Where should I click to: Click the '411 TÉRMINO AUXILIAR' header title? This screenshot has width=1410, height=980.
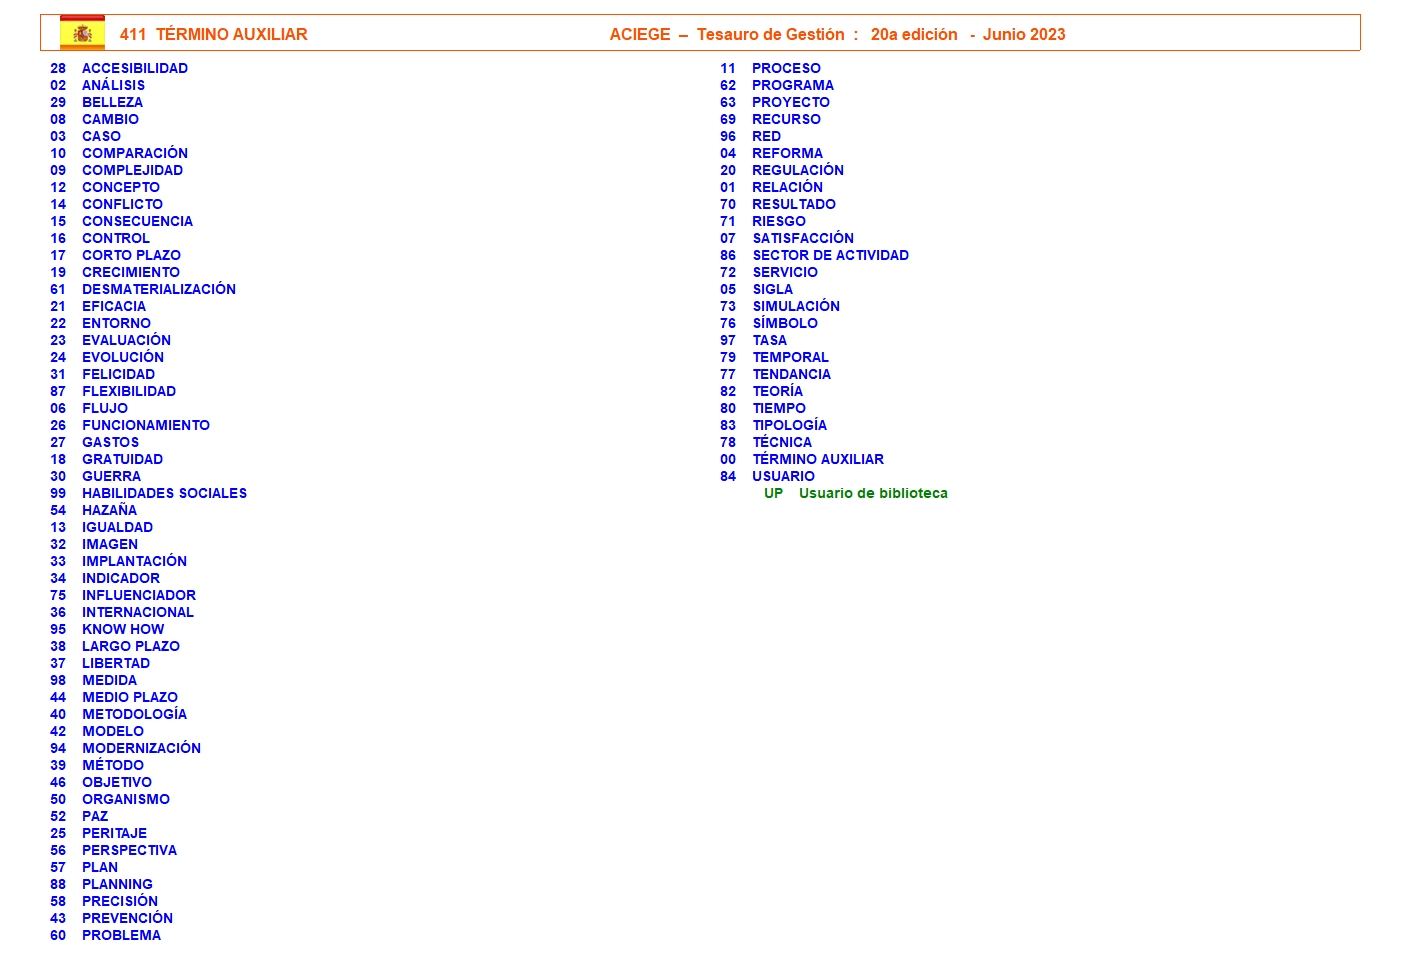pos(213,34)
